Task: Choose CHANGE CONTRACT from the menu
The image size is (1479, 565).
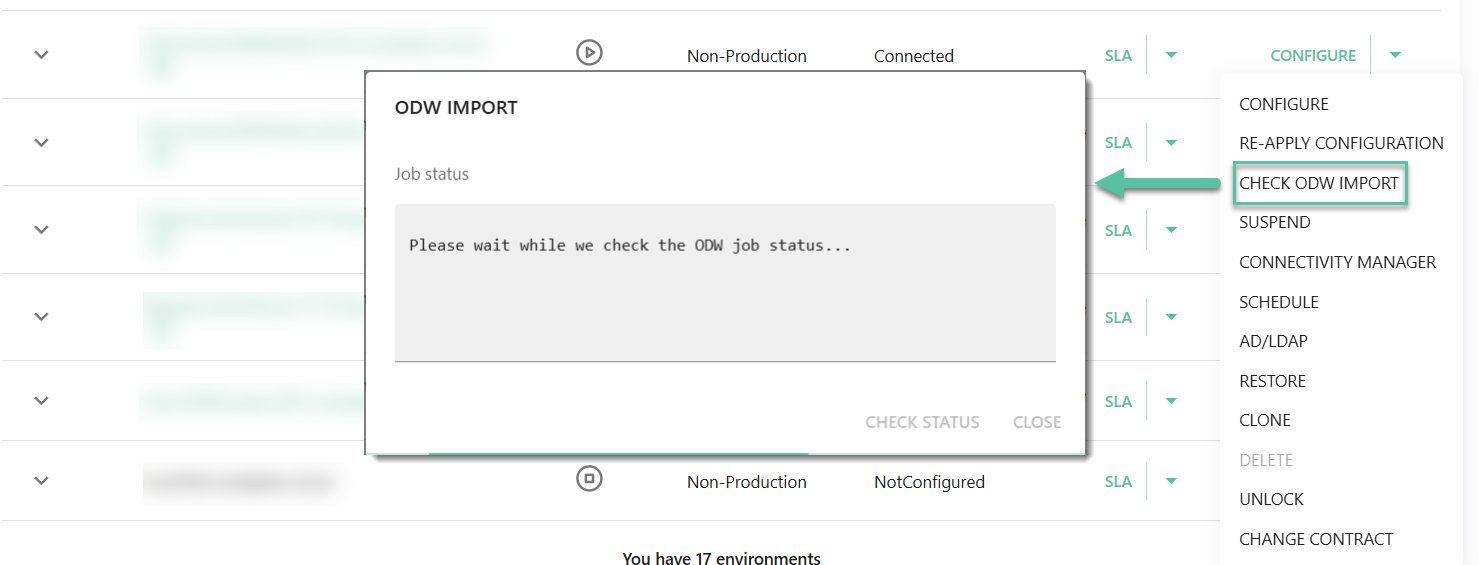Action: pyautogui.click(x=1316, y=539)
